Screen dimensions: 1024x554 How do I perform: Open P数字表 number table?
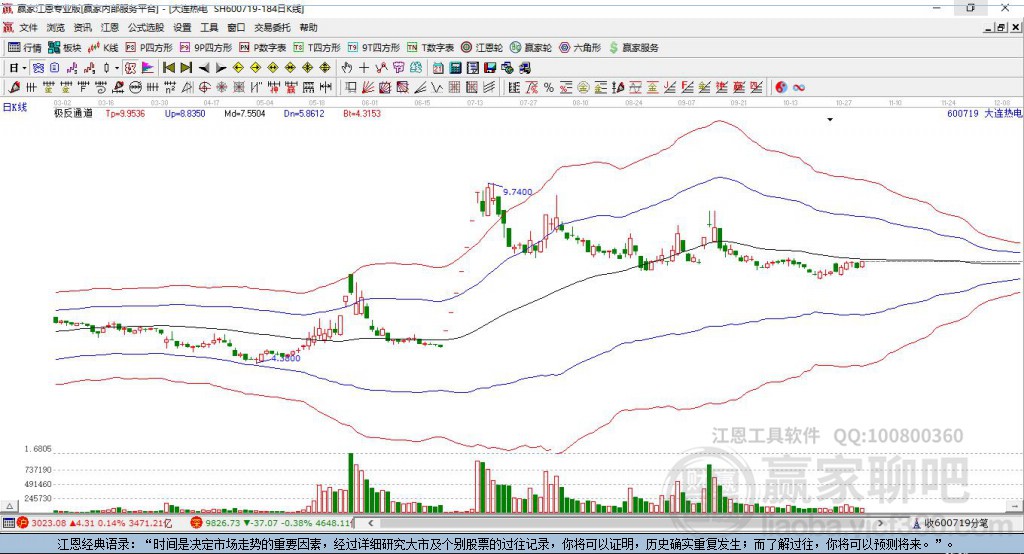tap(263, 48)
